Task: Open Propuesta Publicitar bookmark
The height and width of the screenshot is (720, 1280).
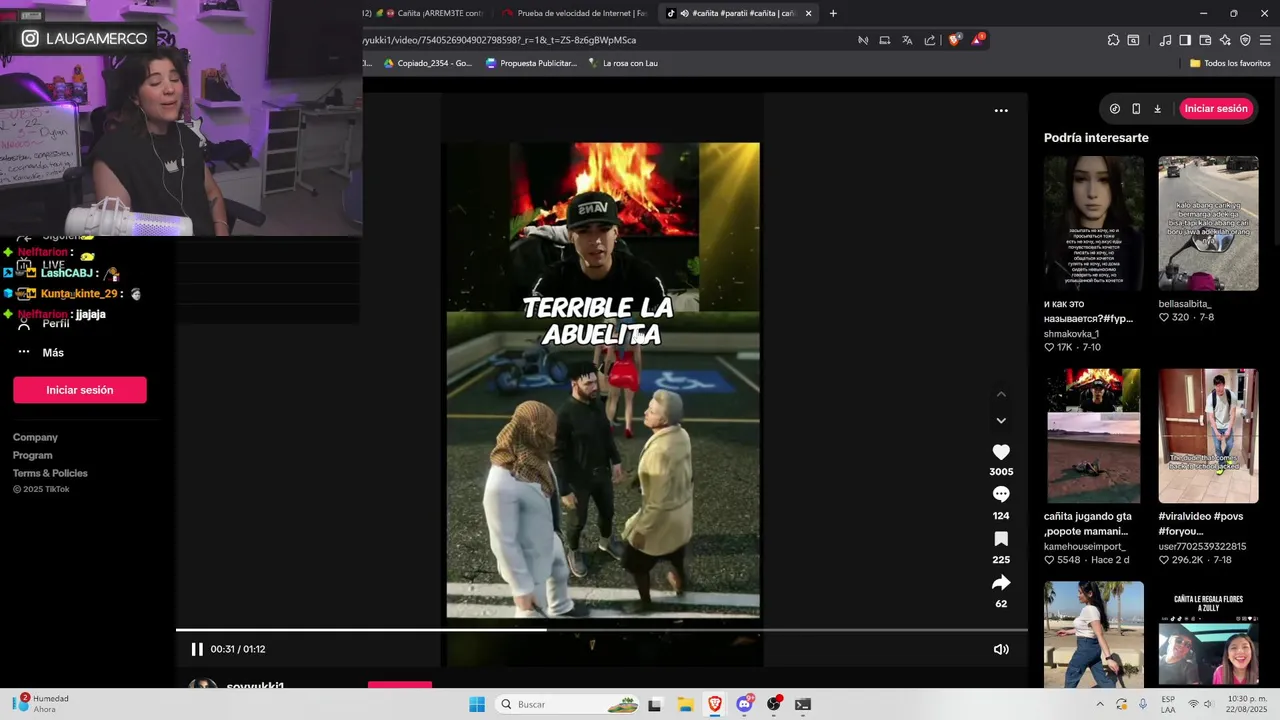Action: tap(531, 63)
